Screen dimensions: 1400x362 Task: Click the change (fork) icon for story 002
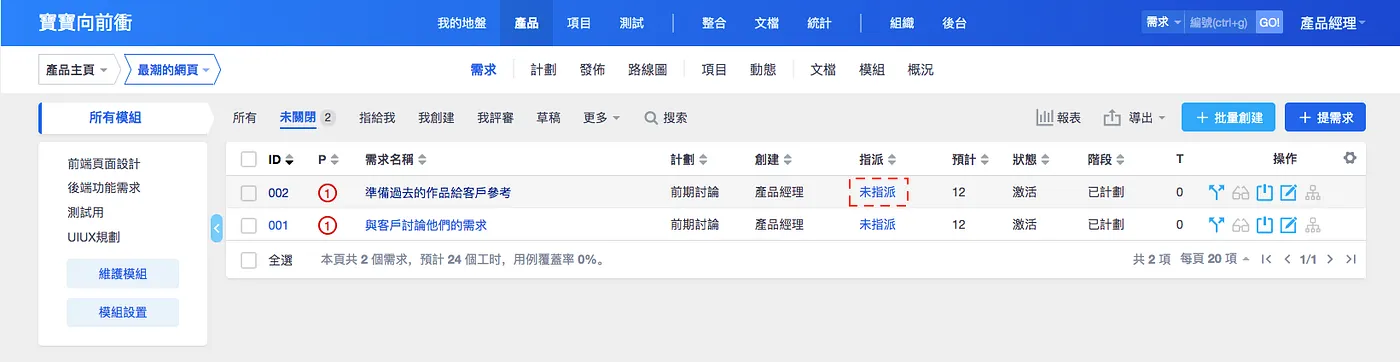1217,193
